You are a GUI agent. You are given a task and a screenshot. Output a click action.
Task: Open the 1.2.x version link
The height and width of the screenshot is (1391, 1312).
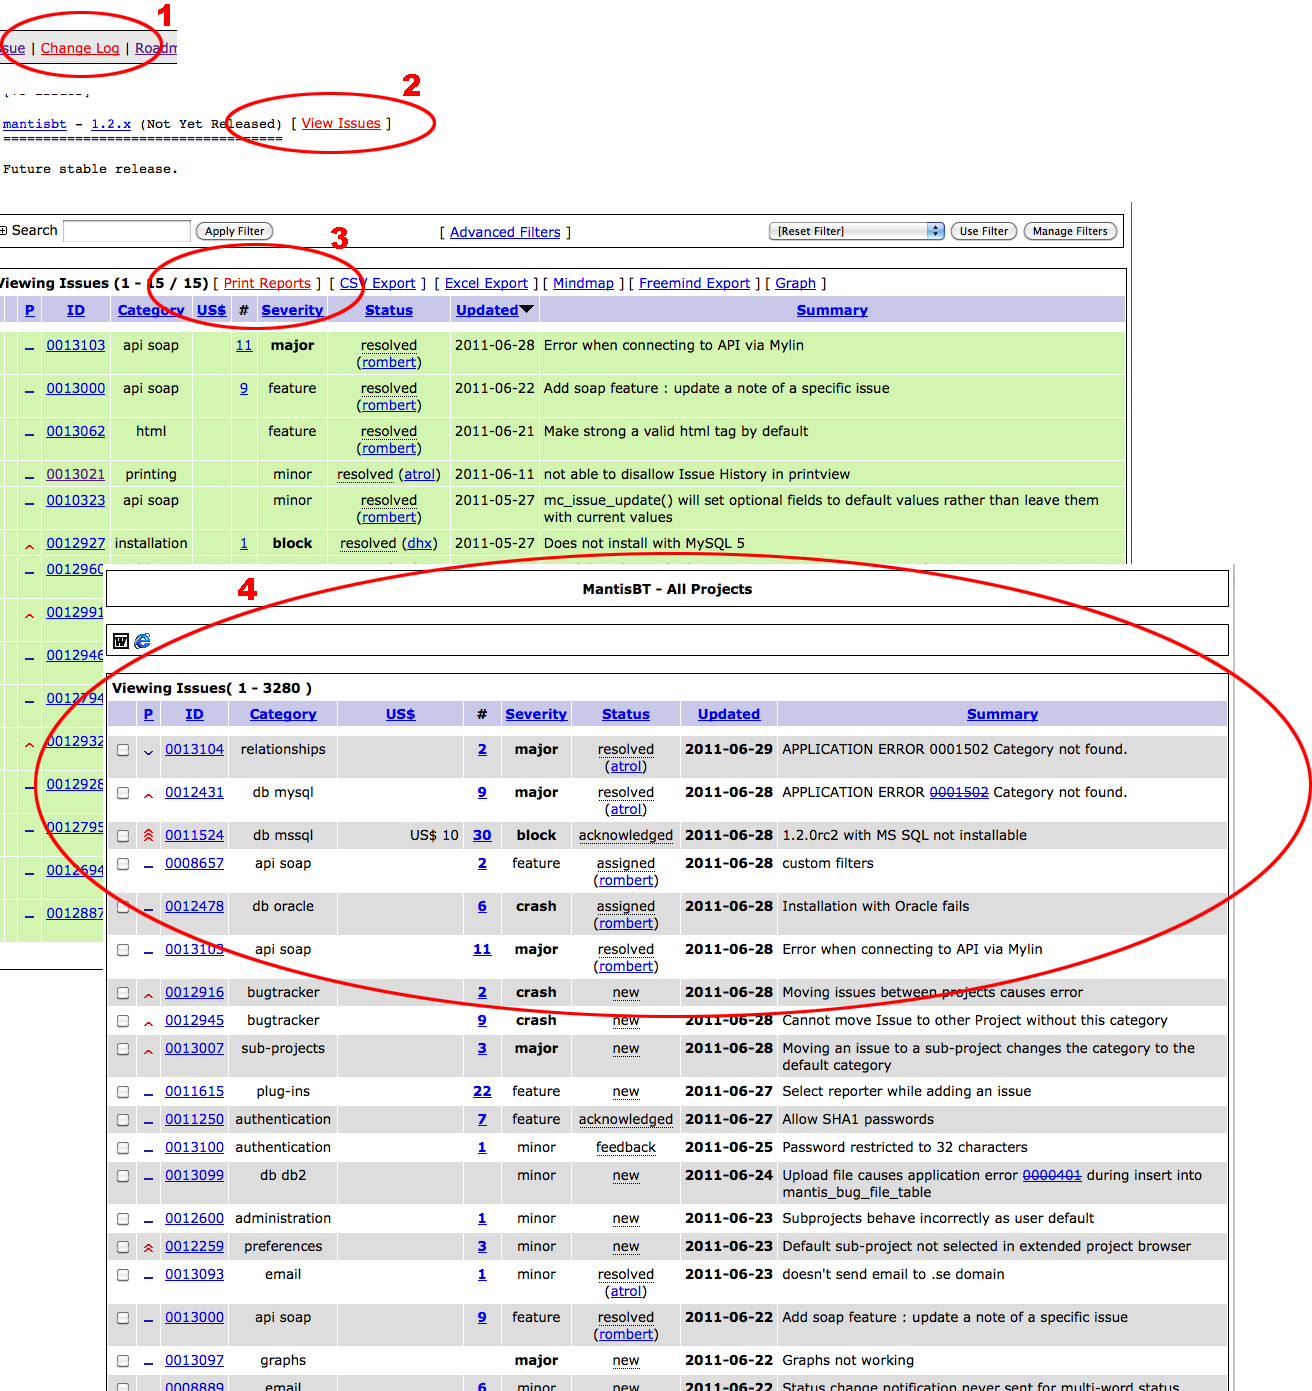click(111, 124)
